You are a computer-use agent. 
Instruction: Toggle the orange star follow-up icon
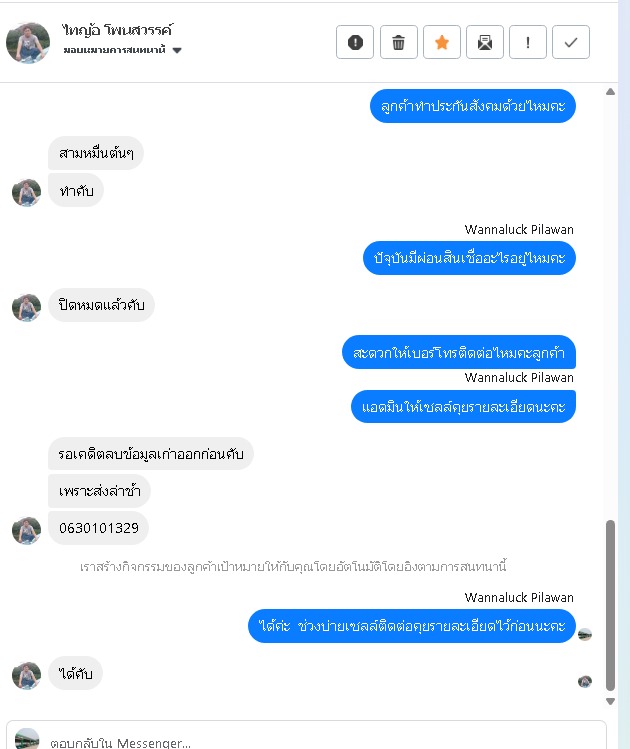pyautogui.click(x=442, y=43)
